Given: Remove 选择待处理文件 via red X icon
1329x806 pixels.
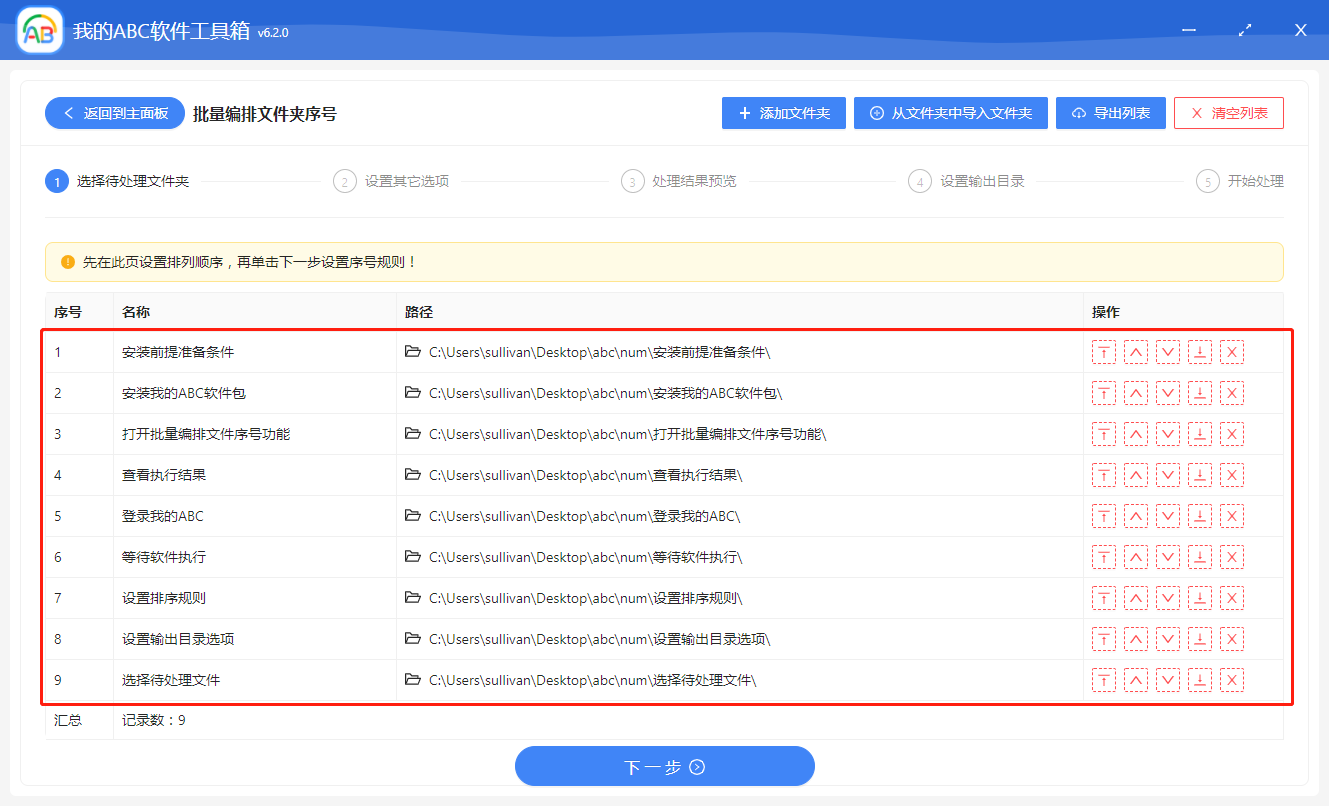Looking at the screenshot, I should tap(1231, 679).
